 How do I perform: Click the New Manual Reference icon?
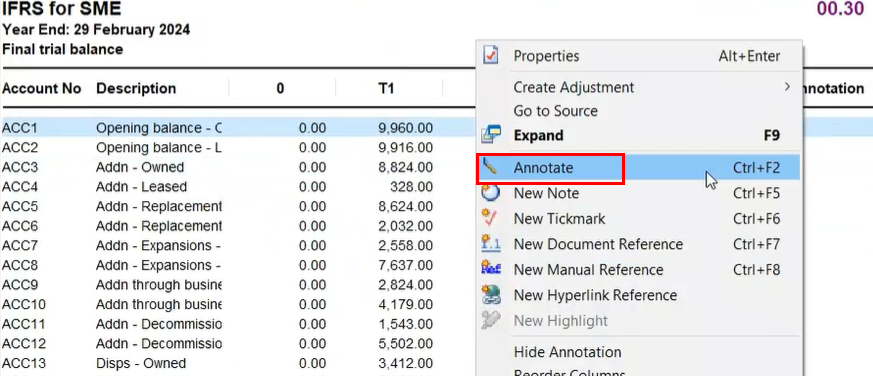(x=491, y=269)
